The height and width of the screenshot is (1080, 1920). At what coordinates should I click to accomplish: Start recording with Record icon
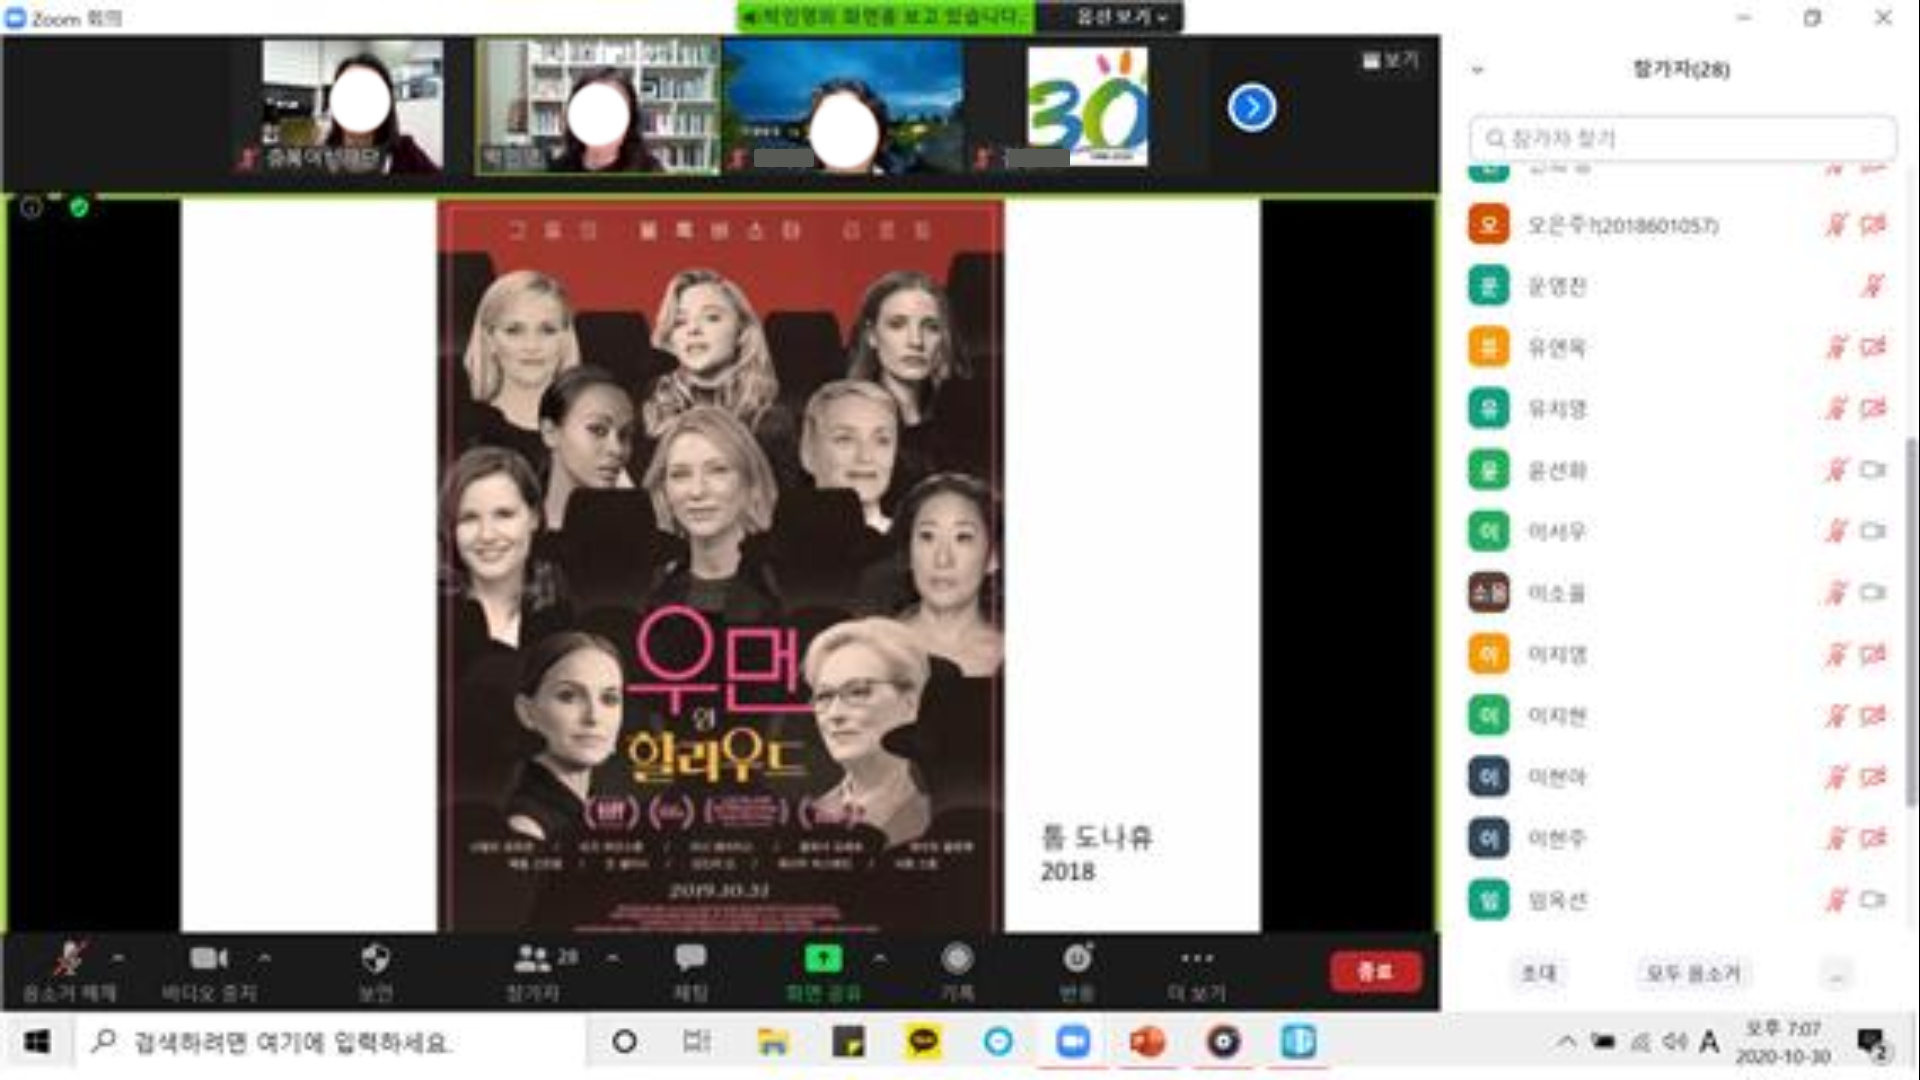(957, 960)
